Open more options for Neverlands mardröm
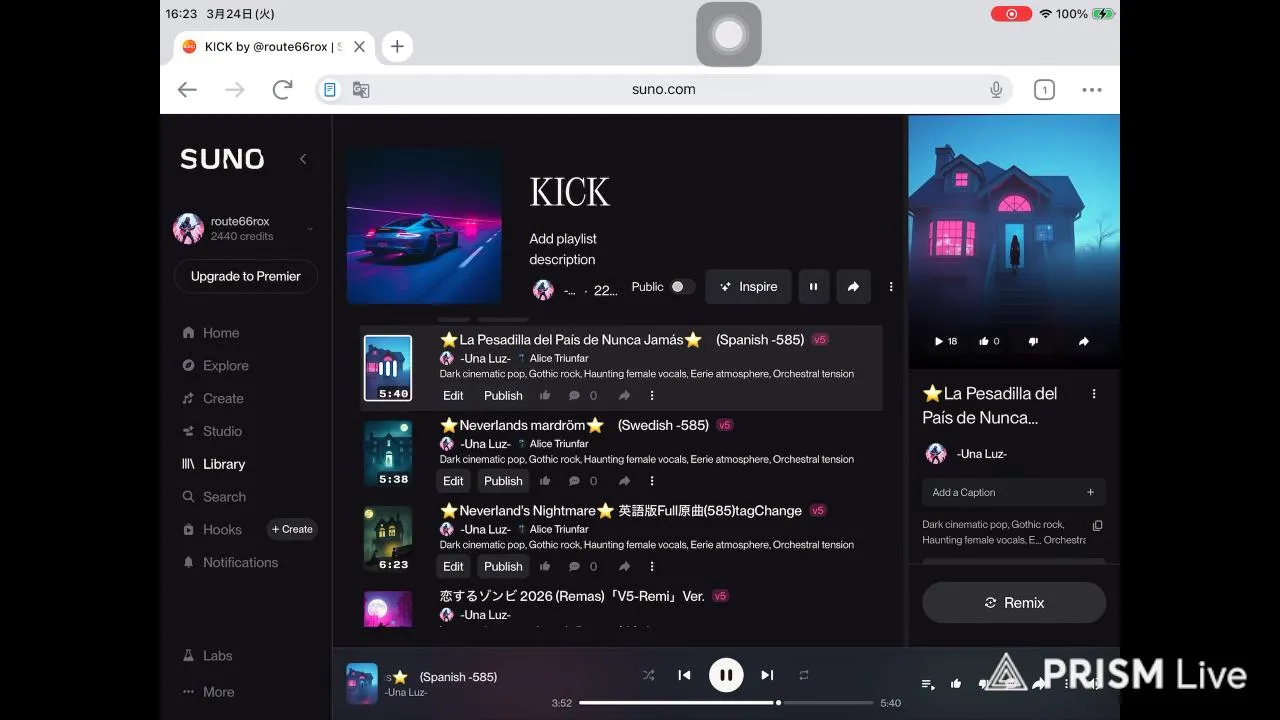 (652, 481)
